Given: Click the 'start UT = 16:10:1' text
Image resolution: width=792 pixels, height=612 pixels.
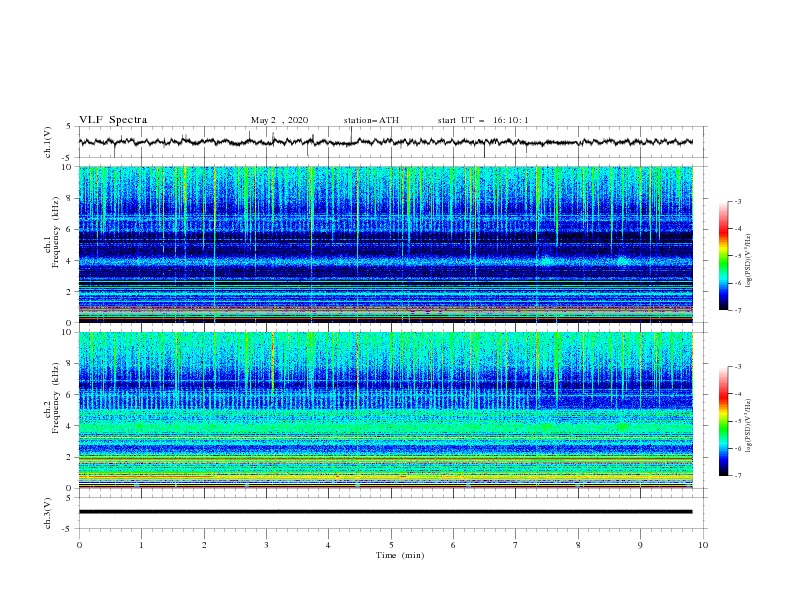Looking at the screenshot, I should click(x=483, y=120).
